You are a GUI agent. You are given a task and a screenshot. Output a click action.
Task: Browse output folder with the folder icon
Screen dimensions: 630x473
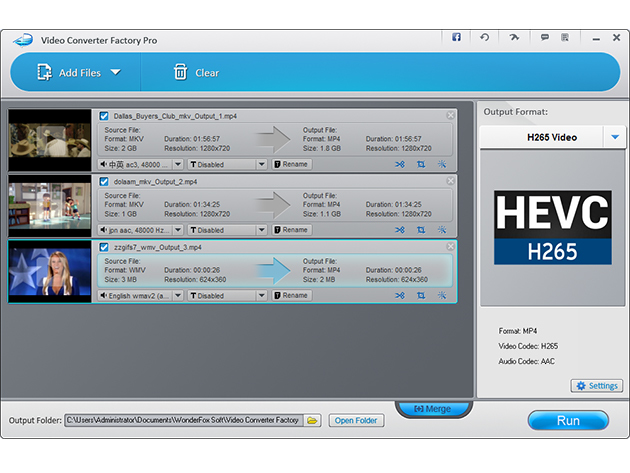[312, 420]
